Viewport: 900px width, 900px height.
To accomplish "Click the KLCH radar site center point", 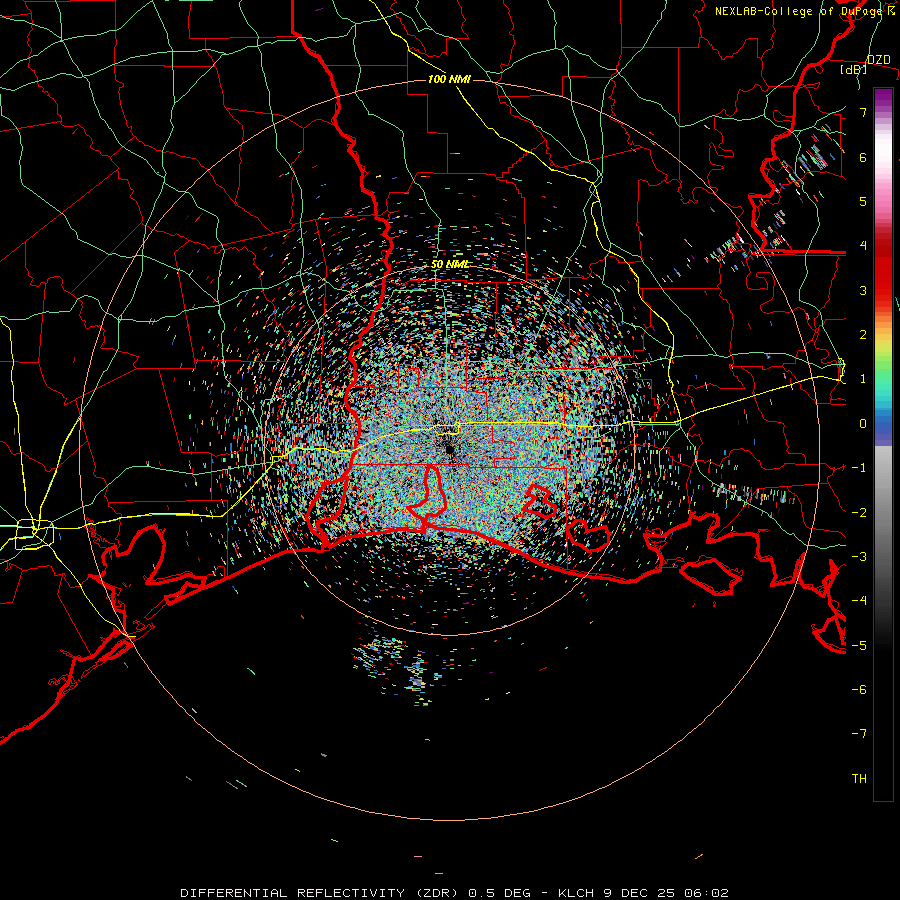I will click(449, 450).
